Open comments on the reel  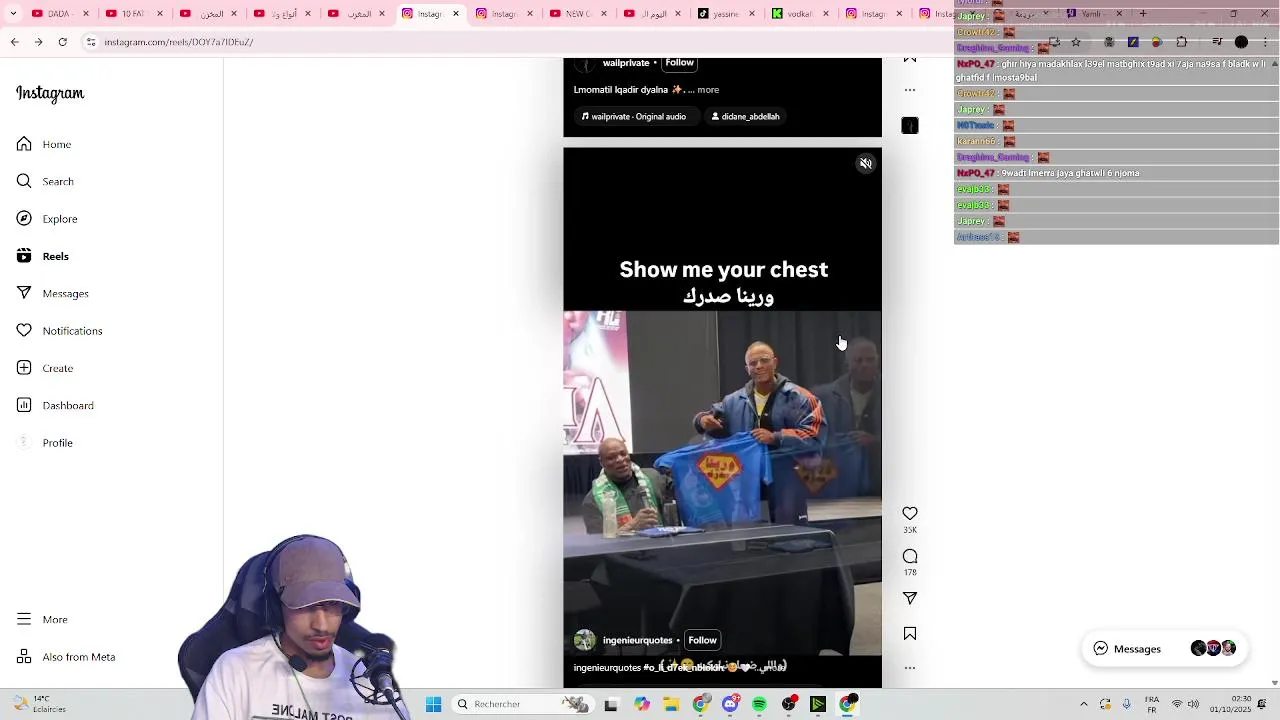click(910, 556)
